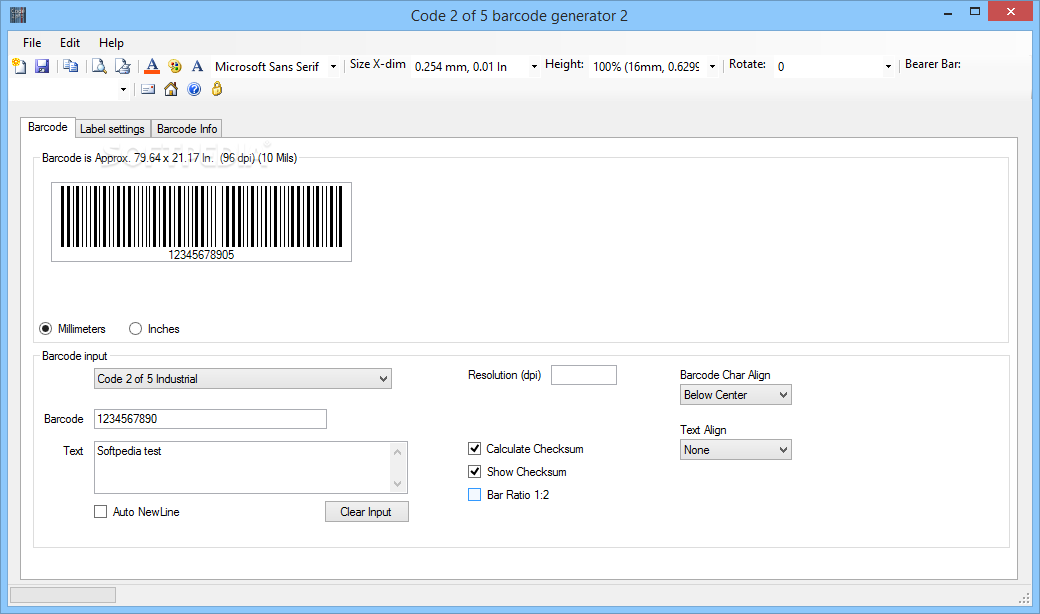This screenshot has height=614, width=1040.
Task: Click the Save floppy disk icon
Action: click(42, 66)
